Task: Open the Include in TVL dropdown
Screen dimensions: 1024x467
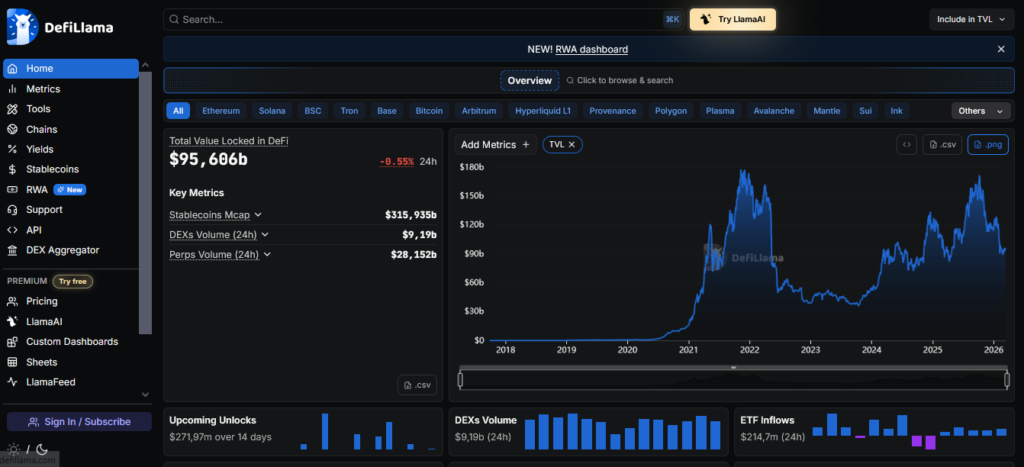Action: point(971,19)
